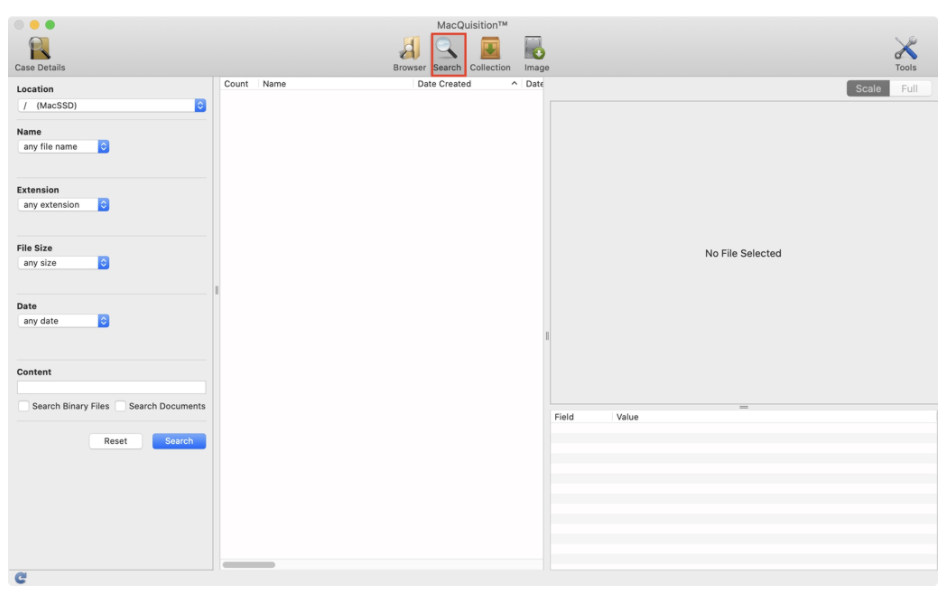Open the 'any extension' dropdown

tap(63, 204)
